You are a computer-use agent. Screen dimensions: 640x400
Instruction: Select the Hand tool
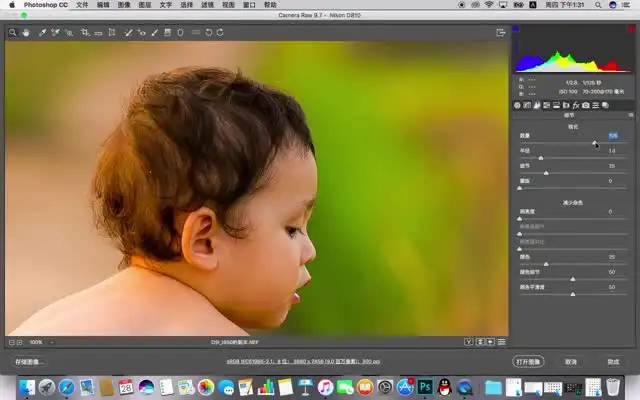25,33
